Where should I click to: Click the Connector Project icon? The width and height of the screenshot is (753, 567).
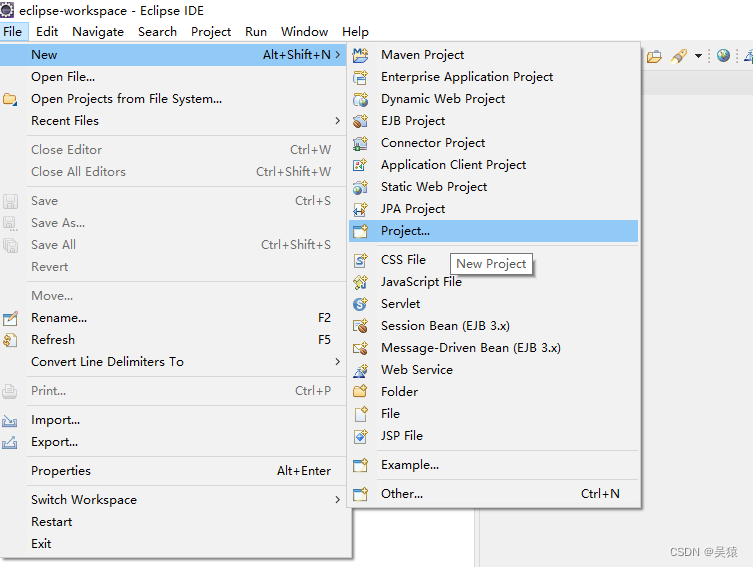tap(360, 143)
